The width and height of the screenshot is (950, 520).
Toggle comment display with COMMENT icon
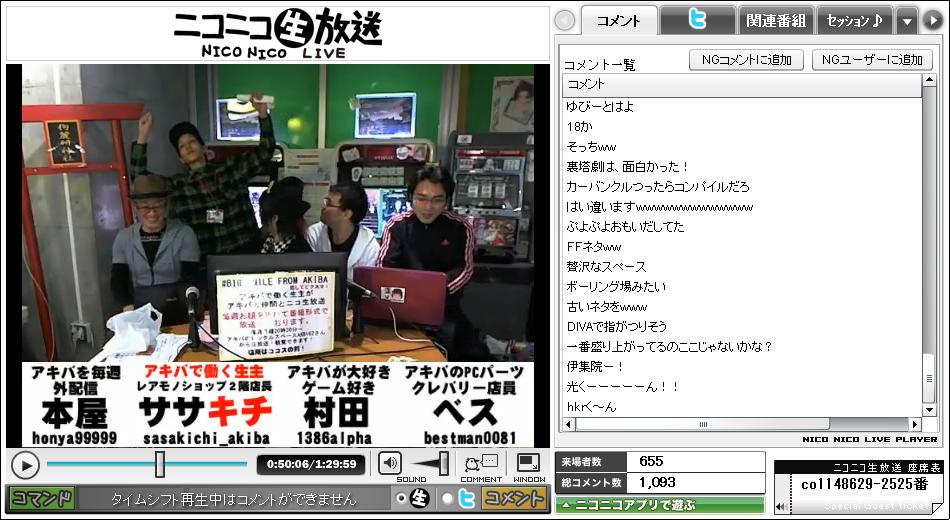click(x=481, y=463)
